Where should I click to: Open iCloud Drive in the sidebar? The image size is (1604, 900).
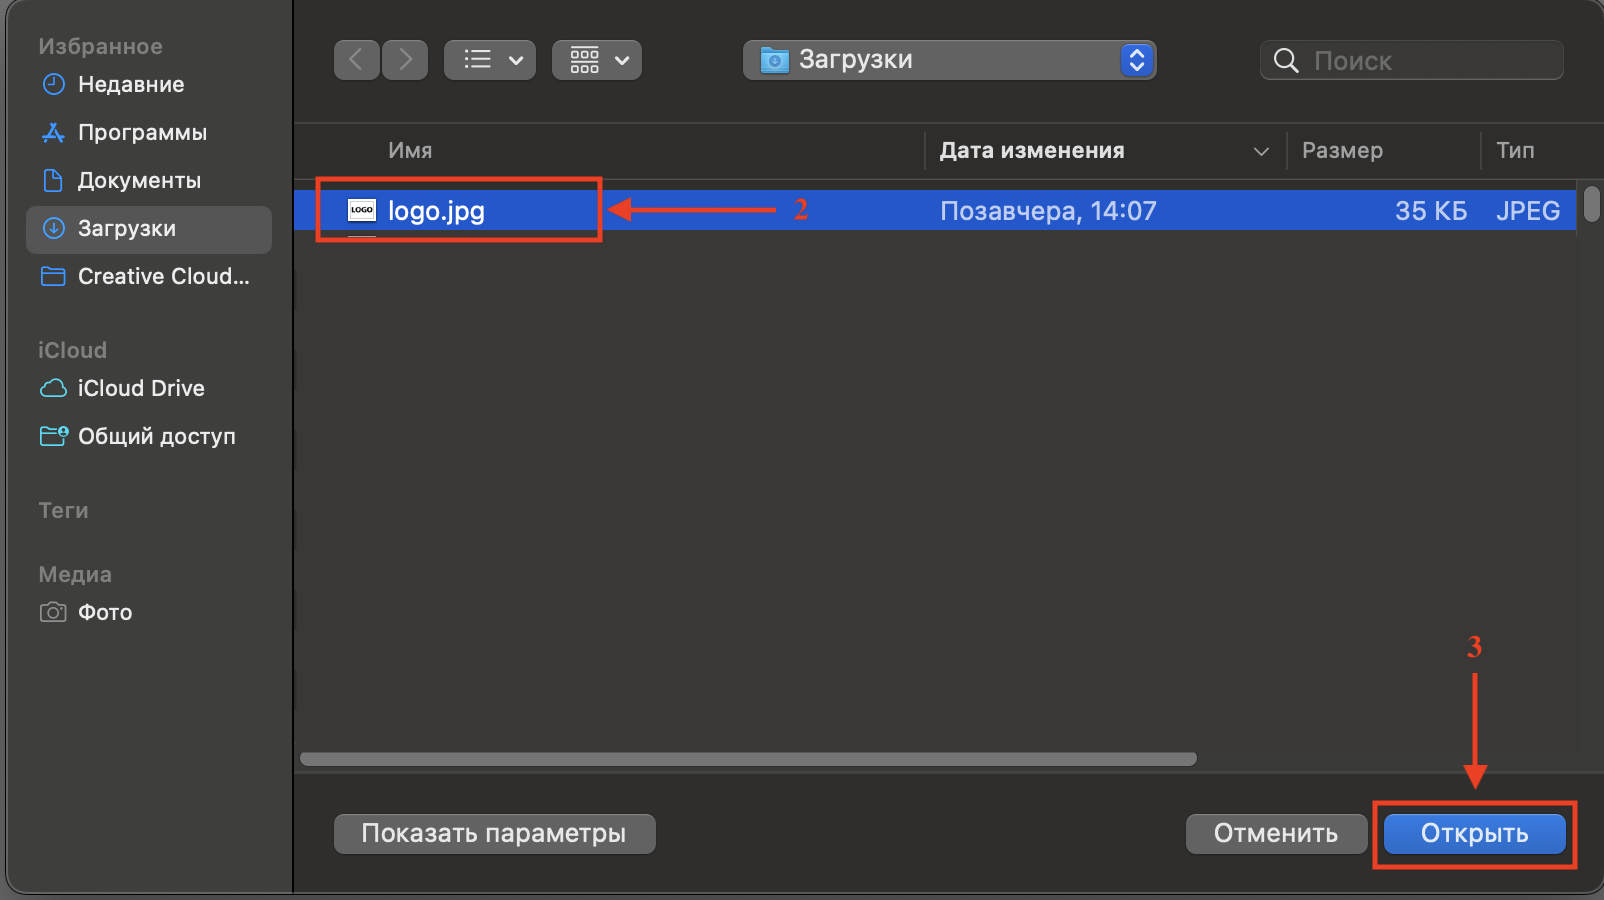pos(148,389)
